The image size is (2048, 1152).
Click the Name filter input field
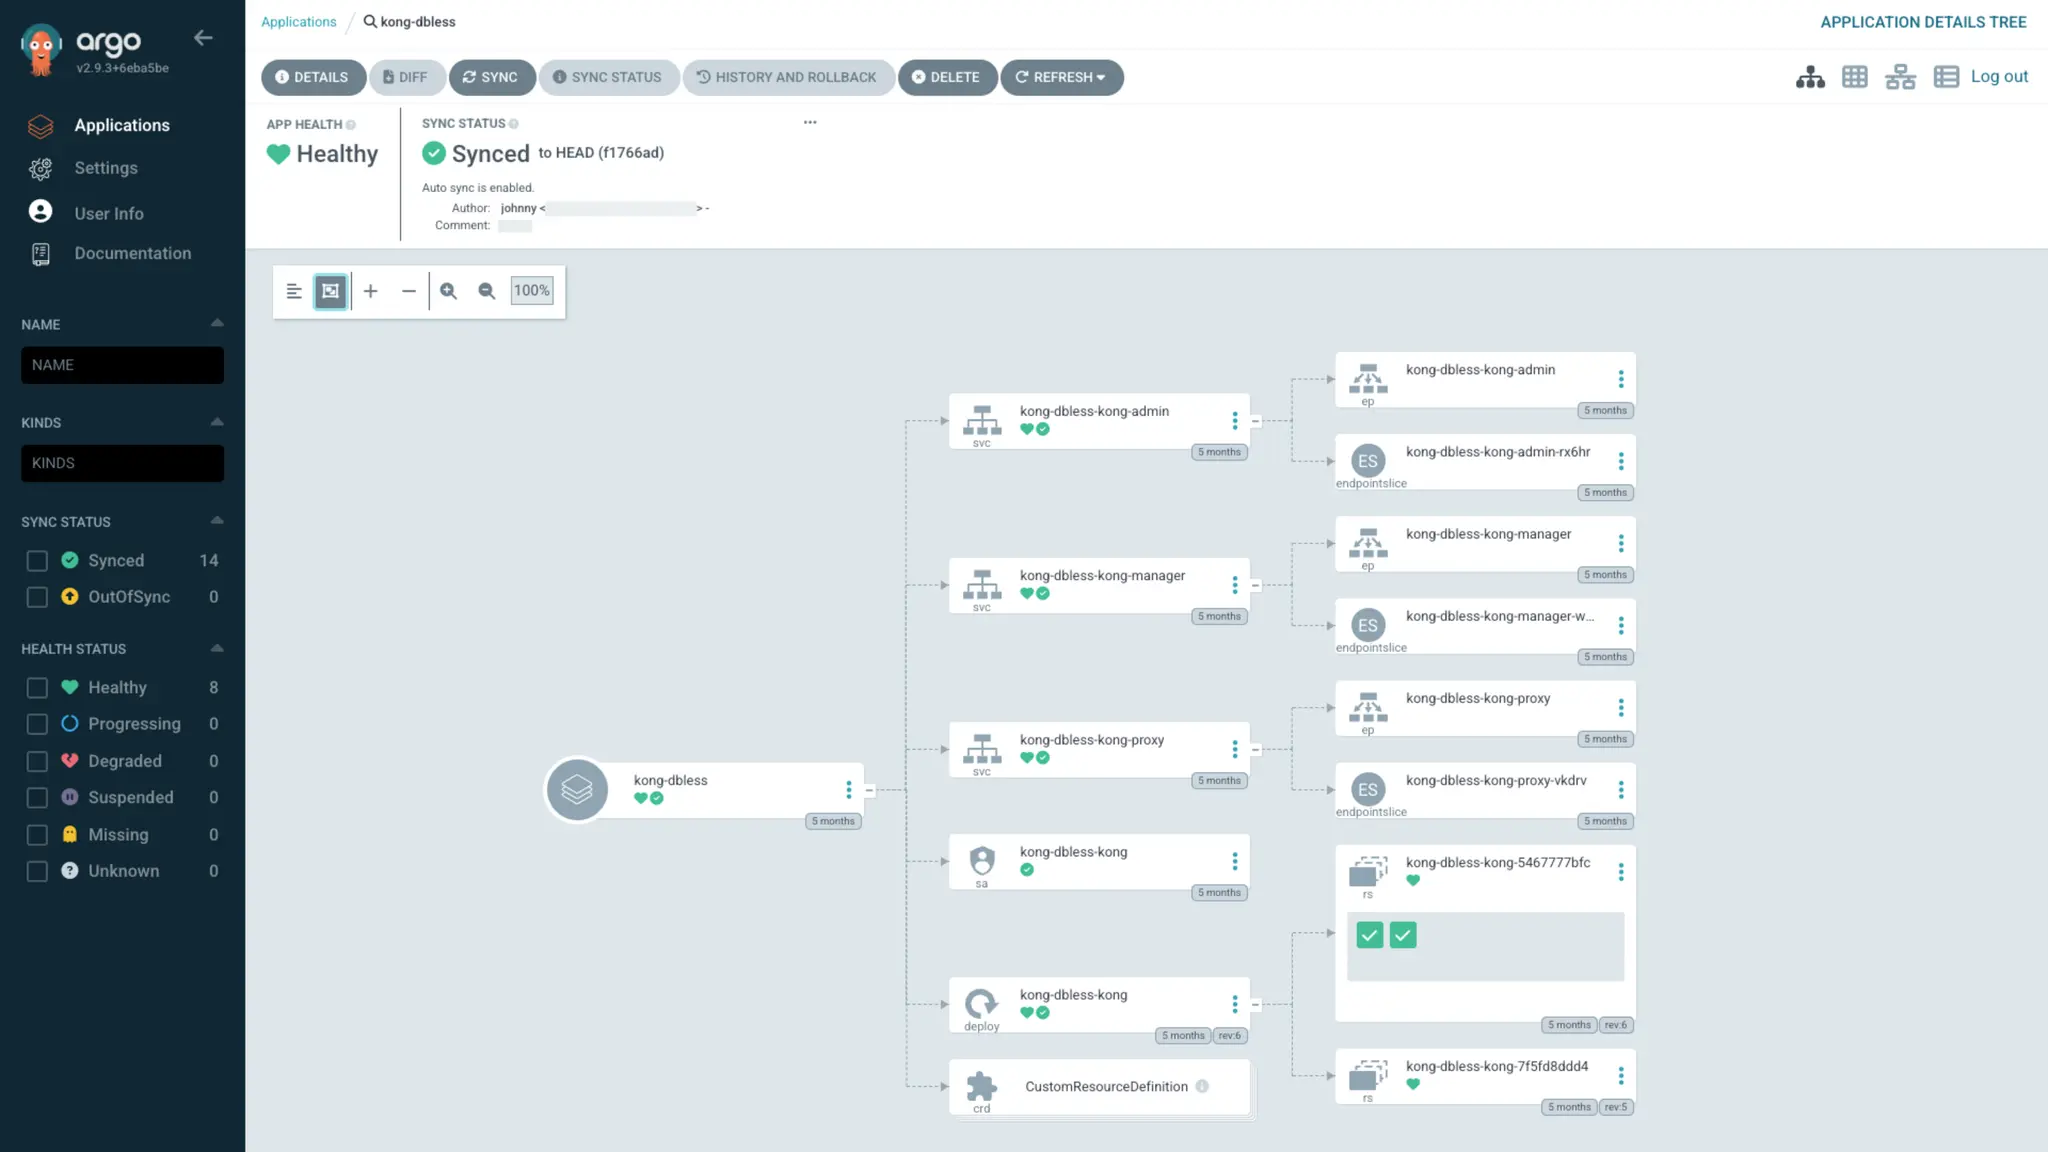(x=122, y=365)
